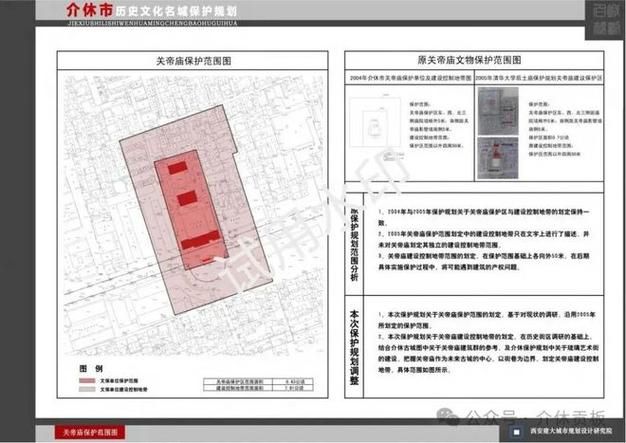
Task: Open the upper 2005 gray map thumbnail
Action: (x=498, y=111)
